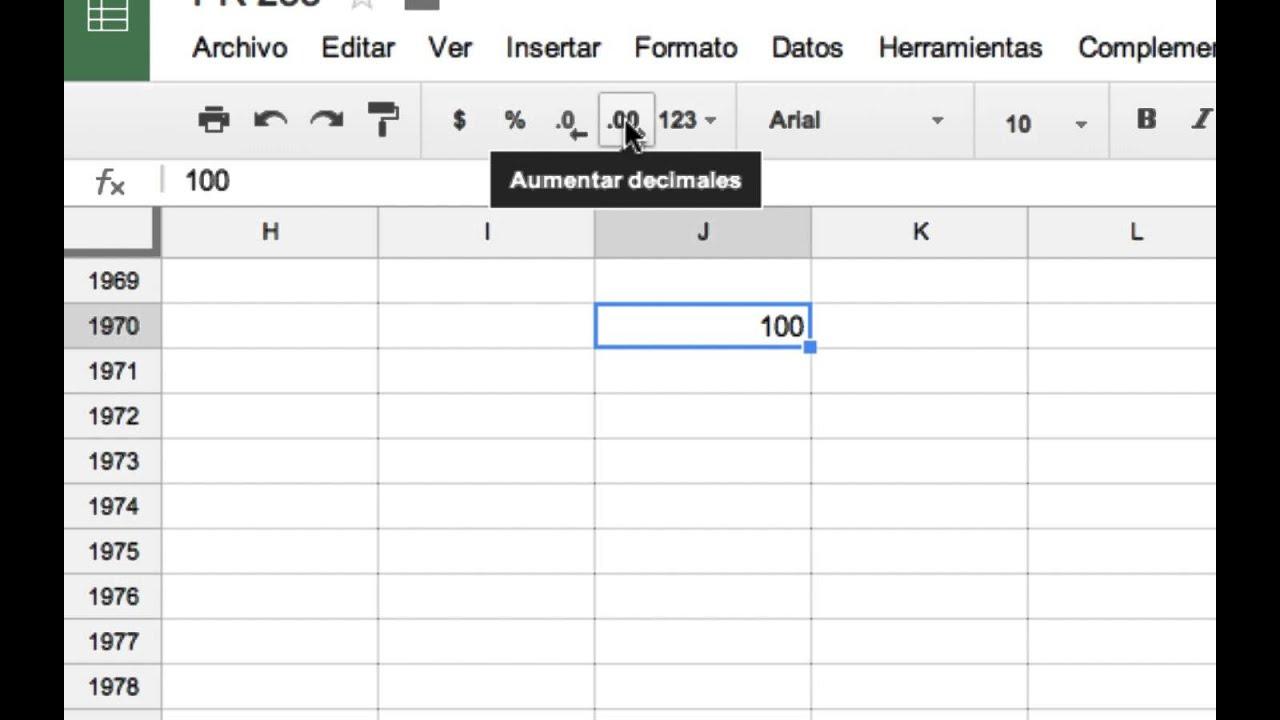This screenshot has width=1280, height=720.
Task: Open the Datos menu
Action: pyautogui.click(x=807, y=47)
